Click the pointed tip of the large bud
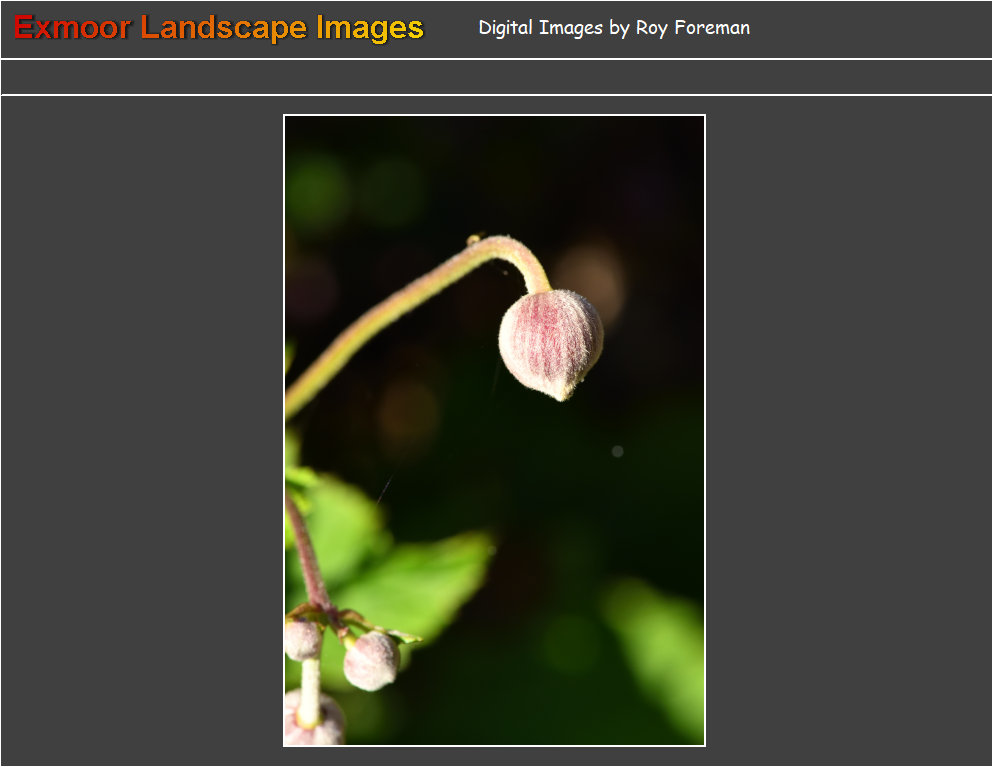The height and width of the screenshot is (767, 993). pyautogui.click(x=563, y=394)
